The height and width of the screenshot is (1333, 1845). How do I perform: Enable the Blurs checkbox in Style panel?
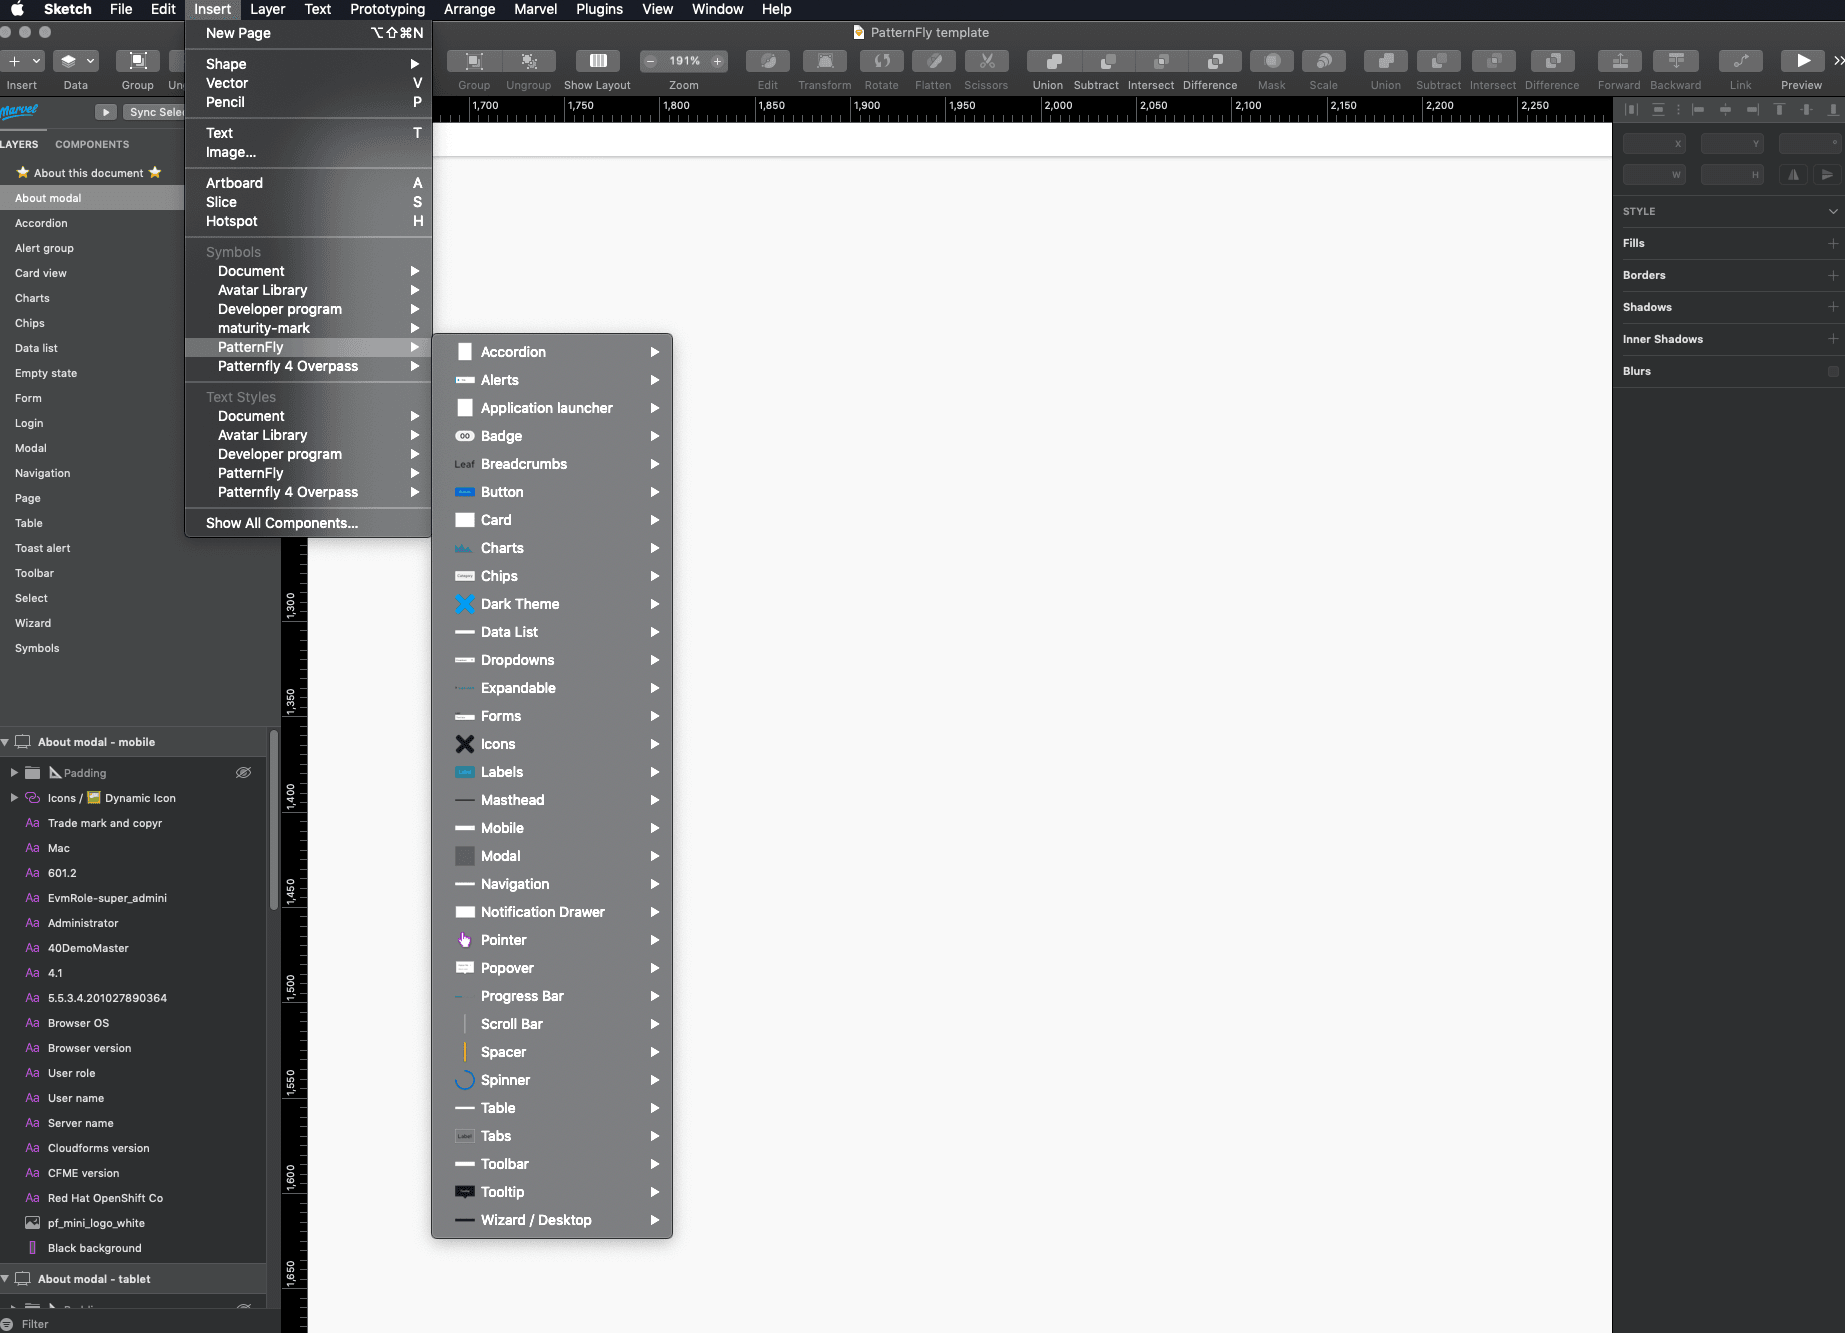click(x=1832, y=371)
